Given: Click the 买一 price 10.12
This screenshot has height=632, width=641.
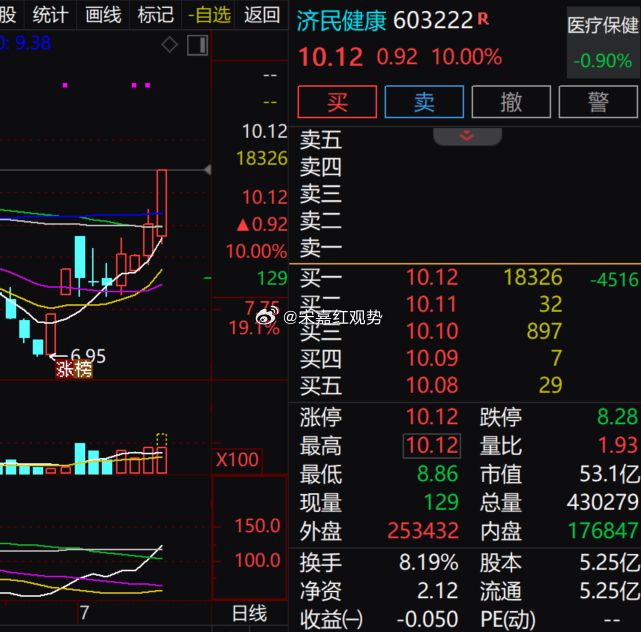Looking at the screenshot, I should click(432, 278).
